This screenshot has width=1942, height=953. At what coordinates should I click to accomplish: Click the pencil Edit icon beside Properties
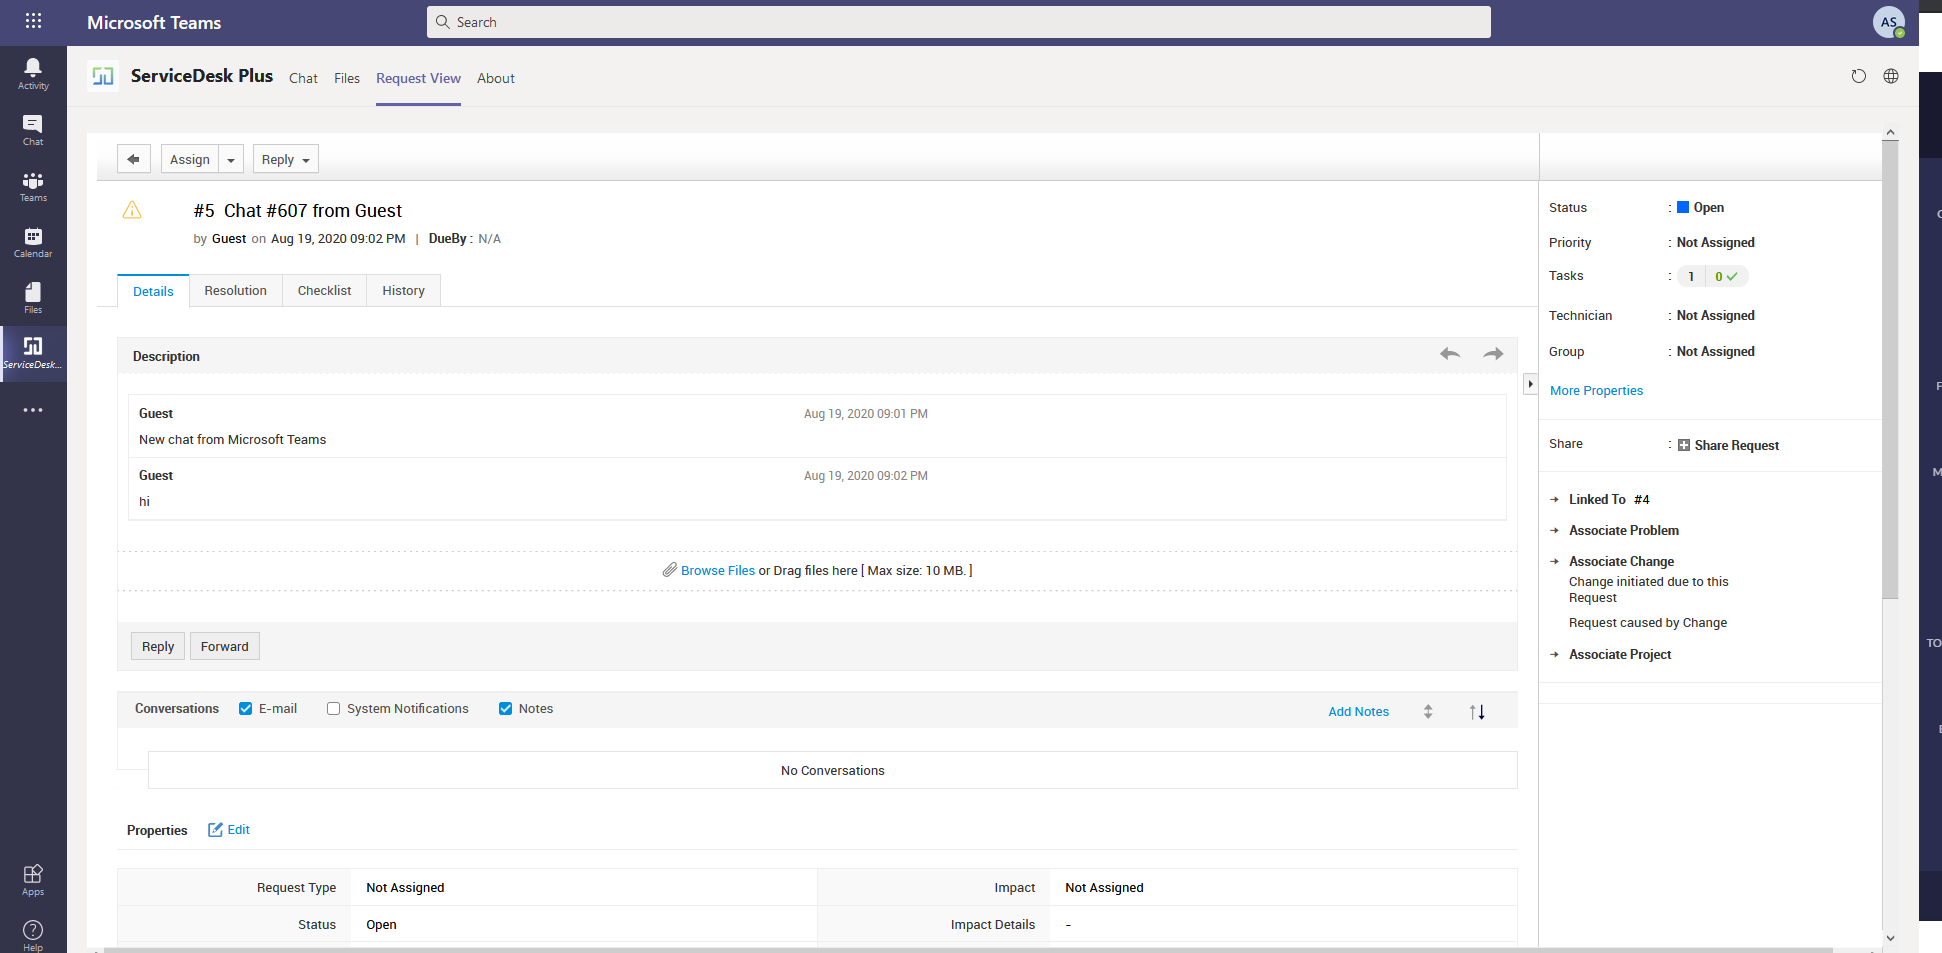pyautogui.click(x=215, y=830)
